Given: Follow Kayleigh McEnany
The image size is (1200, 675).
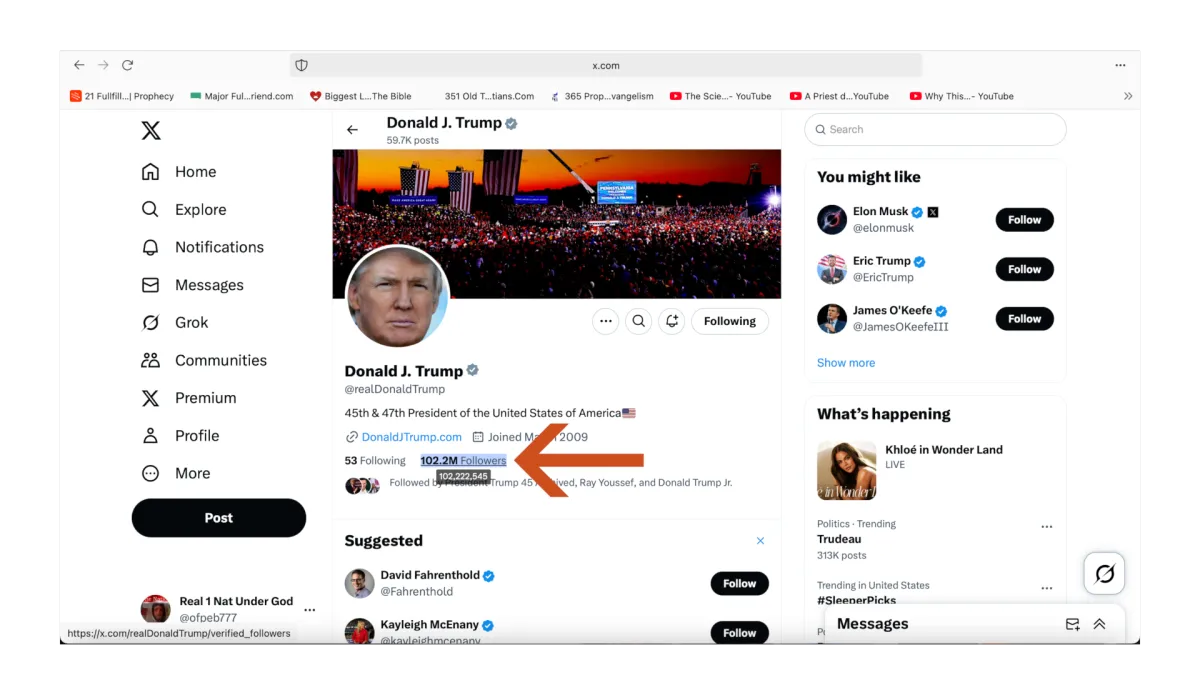Looking at the screenshot, I should (x=740, y=633).
